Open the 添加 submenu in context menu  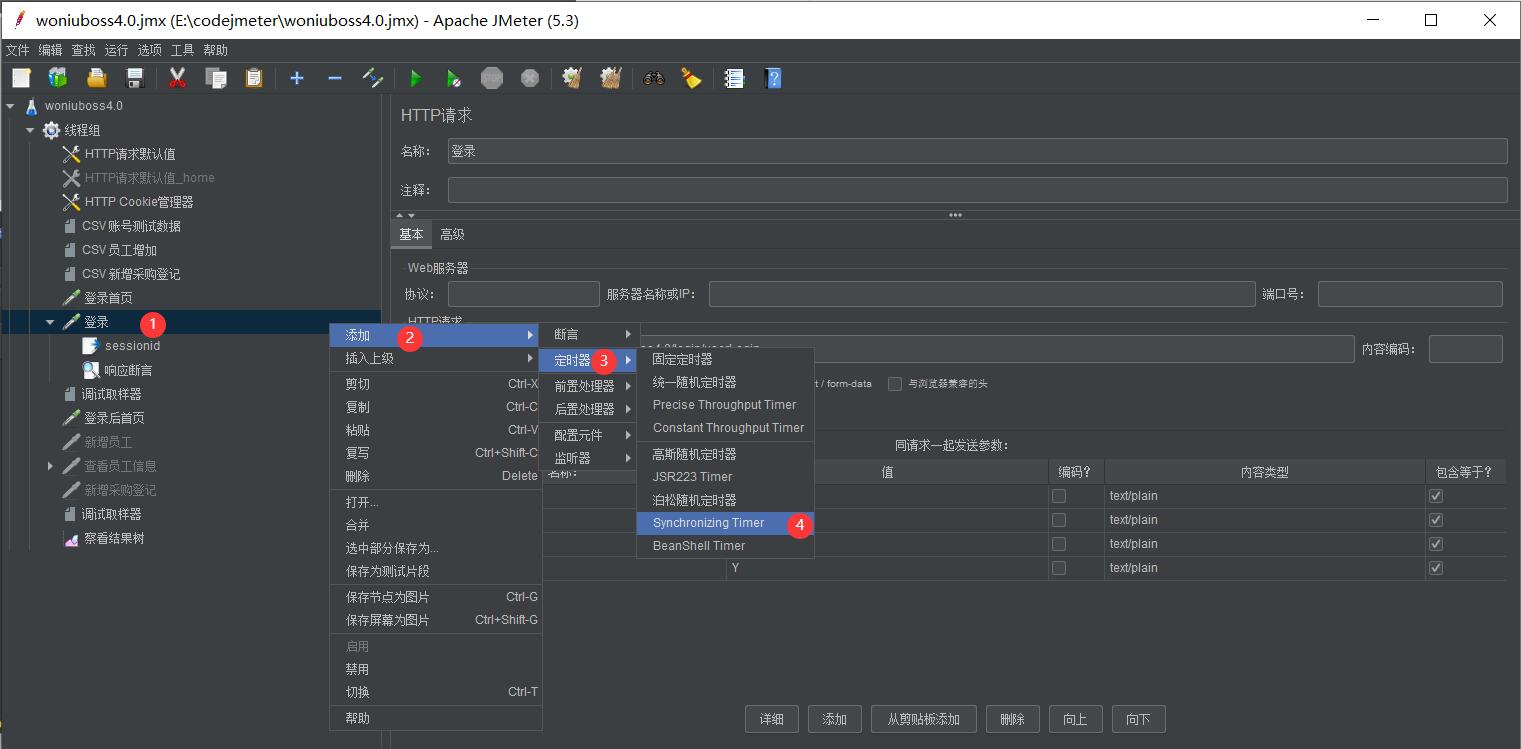[435, 335]
